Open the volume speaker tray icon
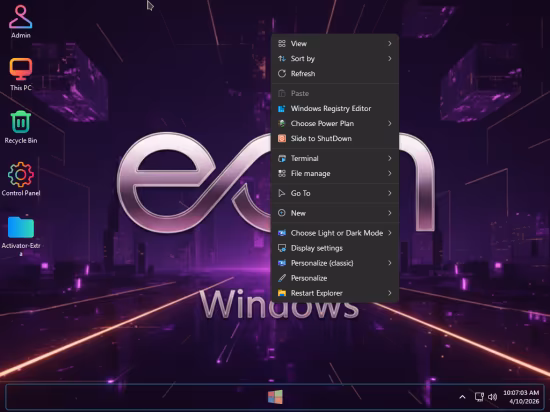The width and height of the screenshot is (550, 412). click(x=492, y=397)
